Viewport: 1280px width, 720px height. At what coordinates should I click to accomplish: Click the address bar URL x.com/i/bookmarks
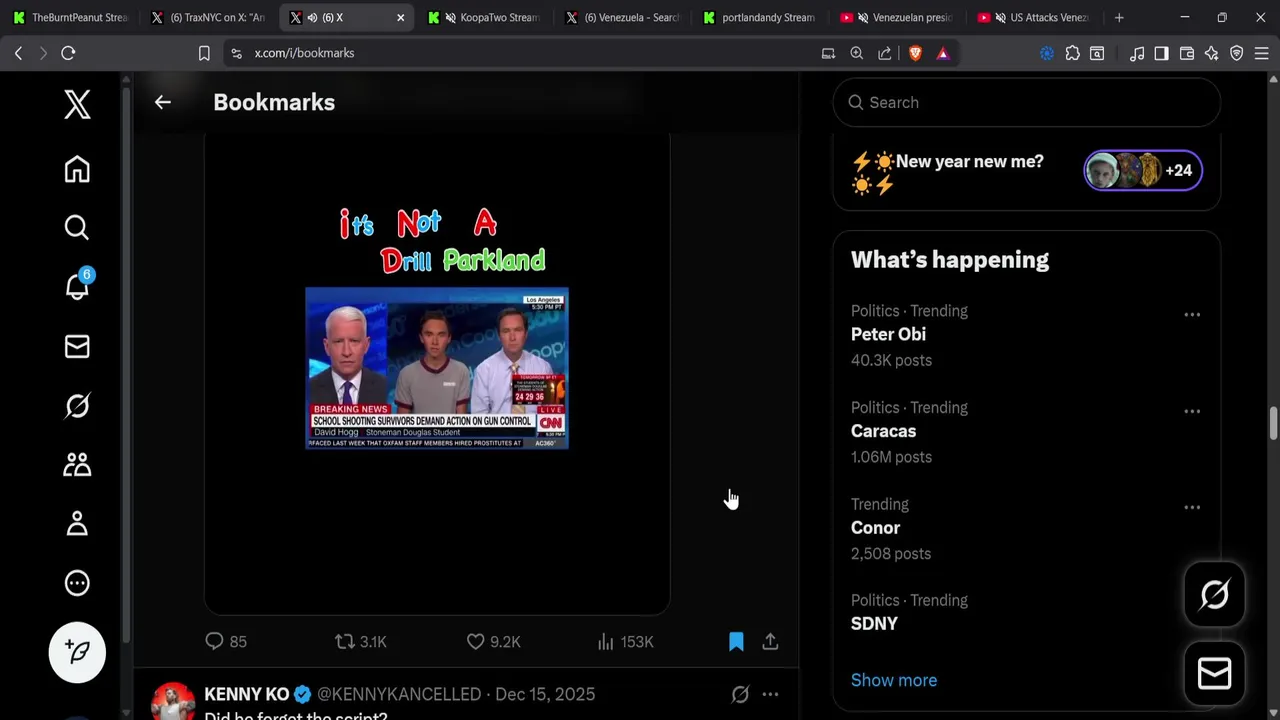[304, 53]
